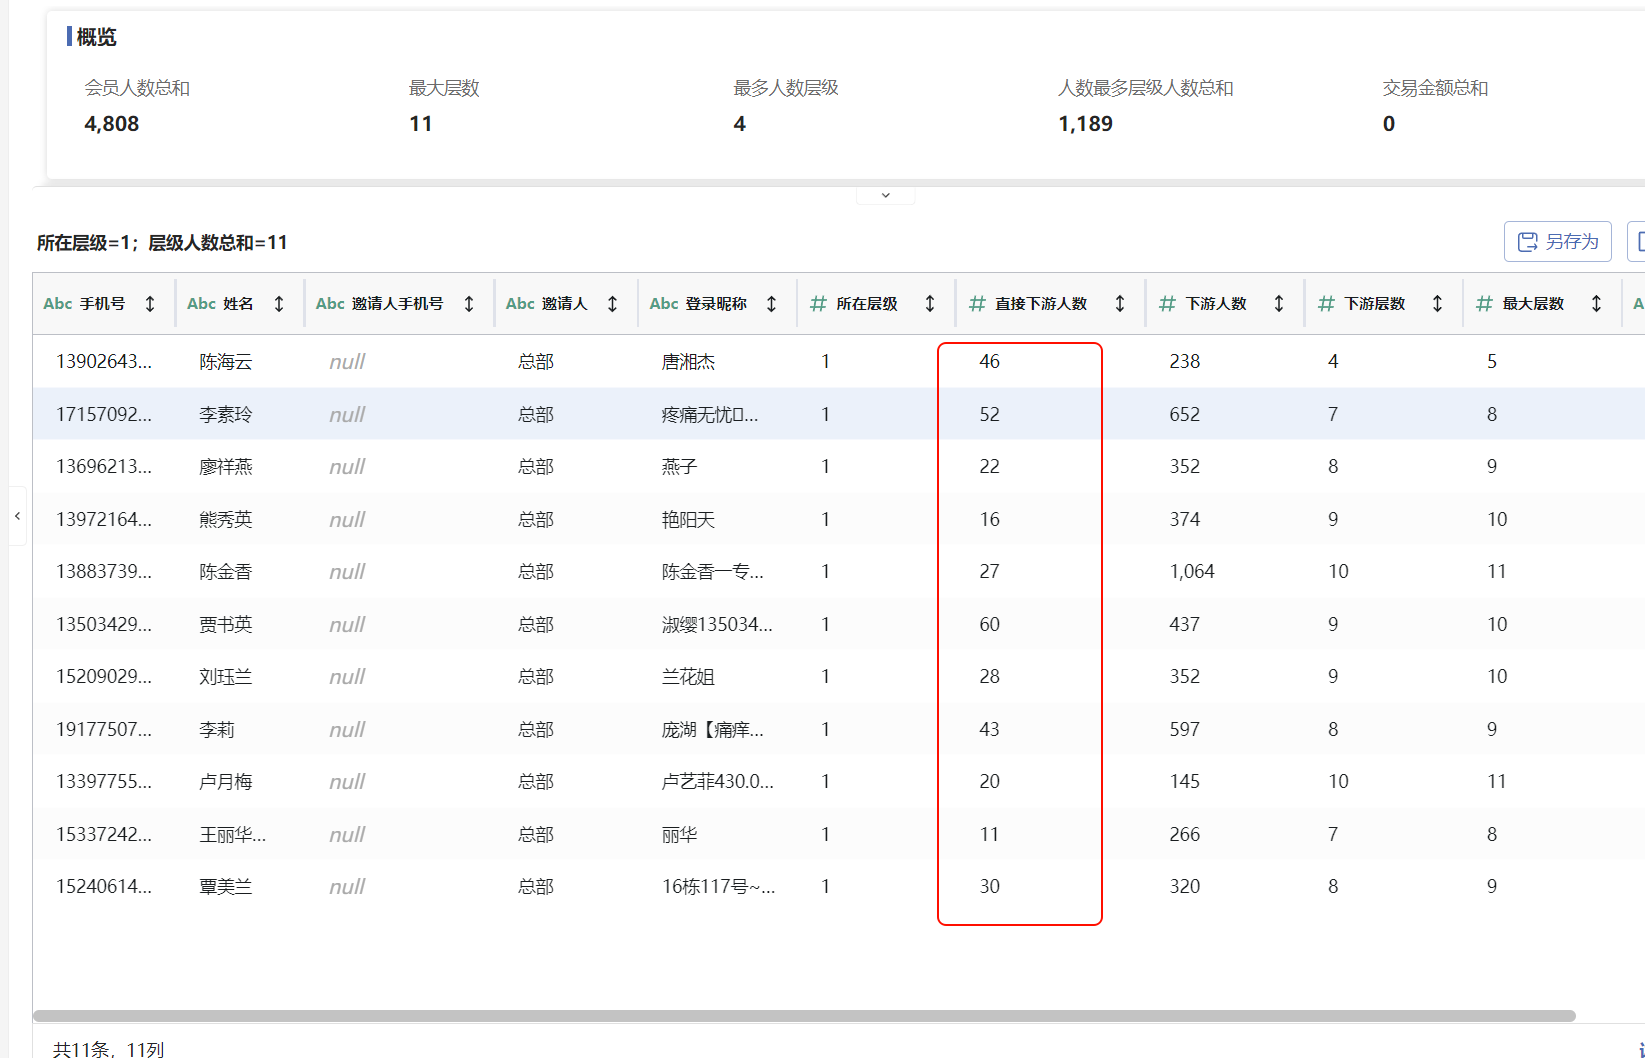This screenshot has width=1645, height=1058.
Task: Click the 会员人数总和 value 4,808
Action: click(112, 124)
